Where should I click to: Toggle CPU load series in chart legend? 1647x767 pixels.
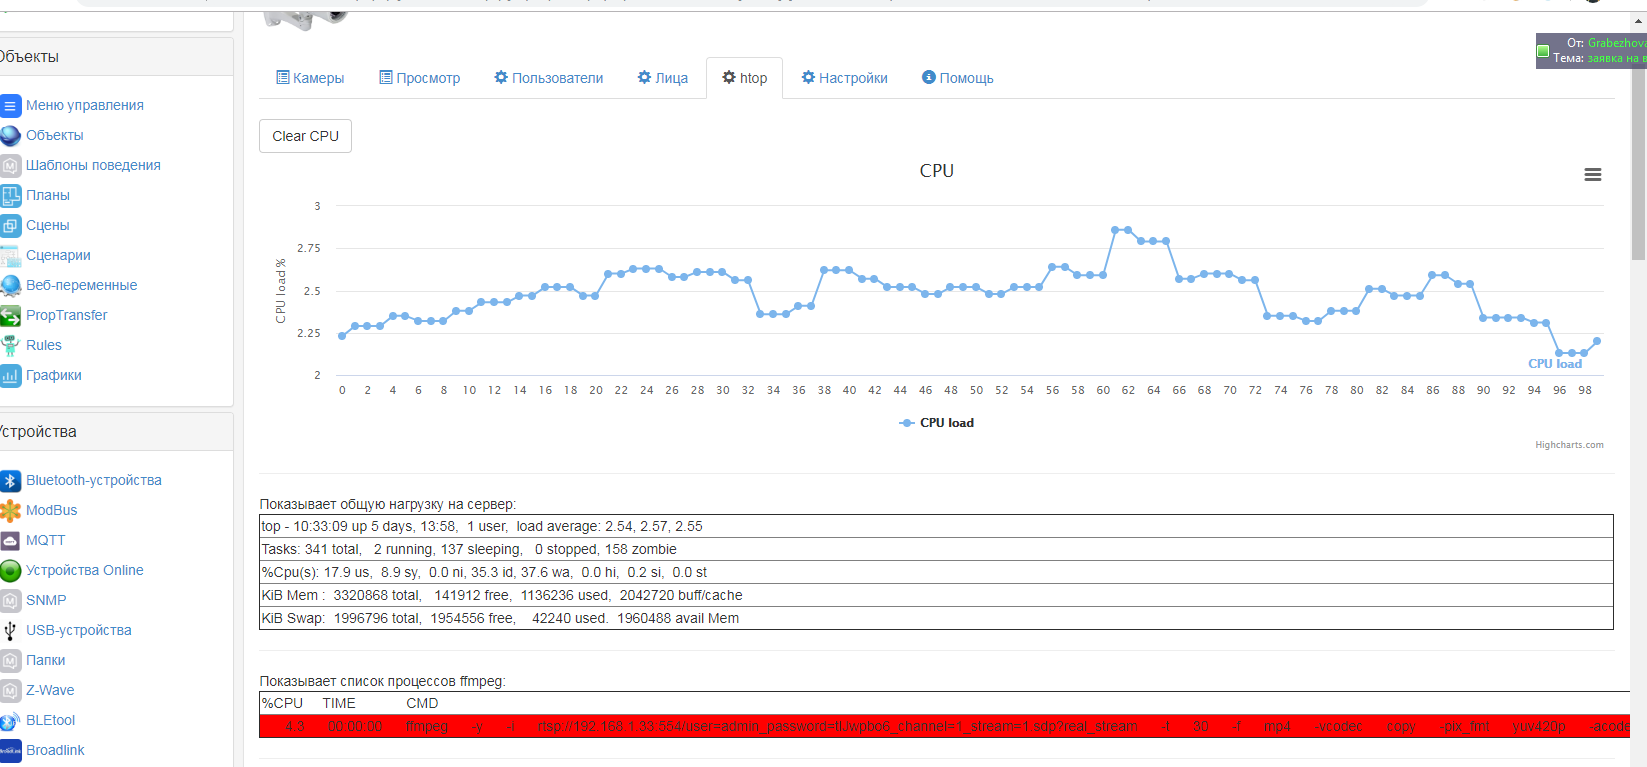tap(937, 423)
